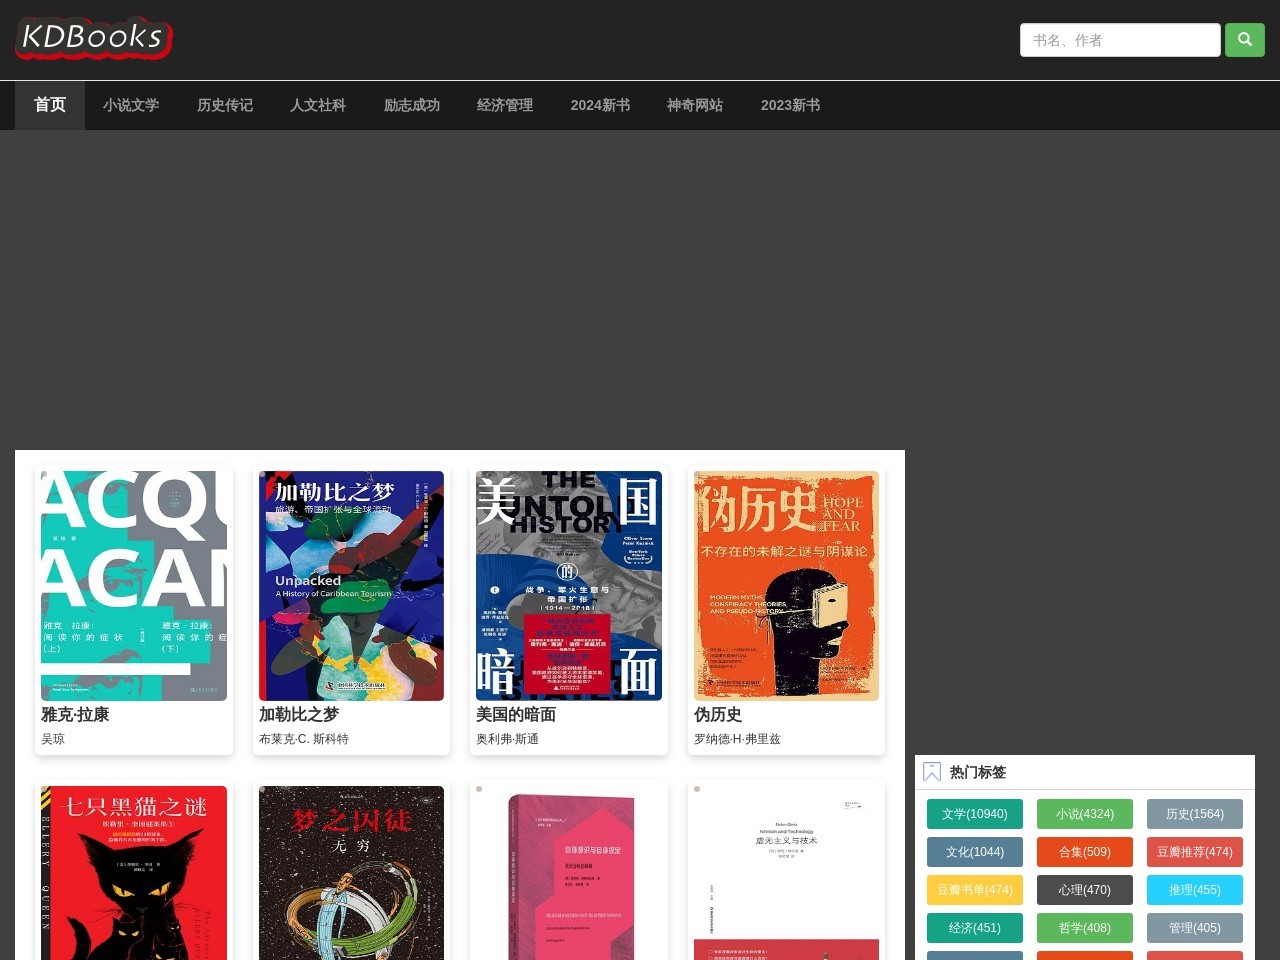Screen dimensions: 1280x960
Task: Go to the 2024新书 section
Action: pyautogui.click(x=600, y=105)
